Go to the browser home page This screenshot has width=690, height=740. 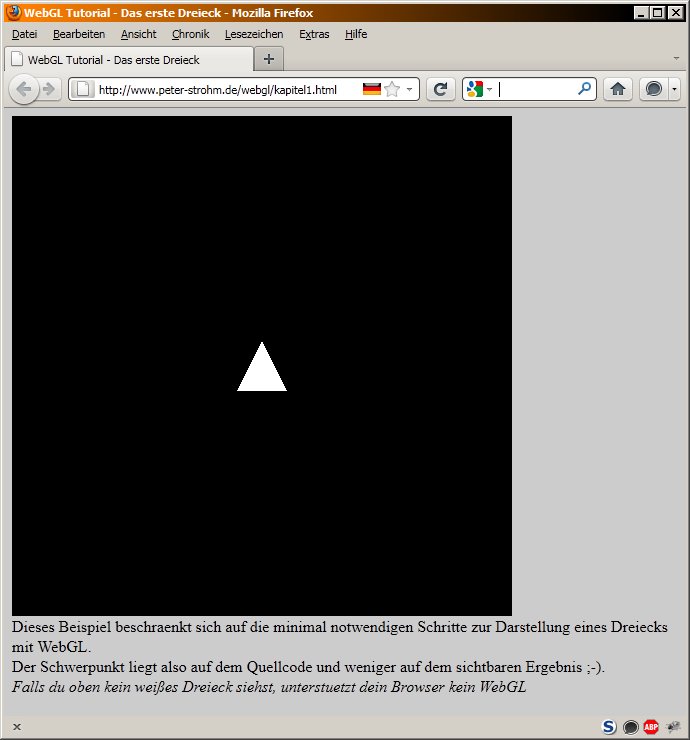pos(618,90)
